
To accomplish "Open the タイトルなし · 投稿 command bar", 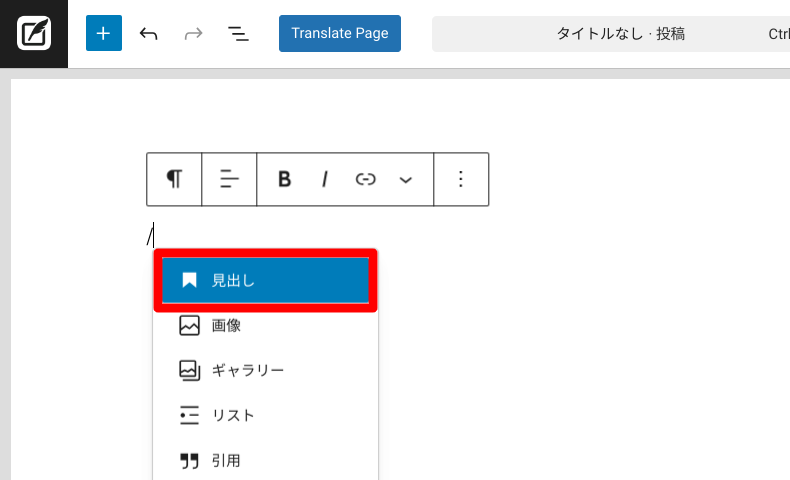I will 620,34.
